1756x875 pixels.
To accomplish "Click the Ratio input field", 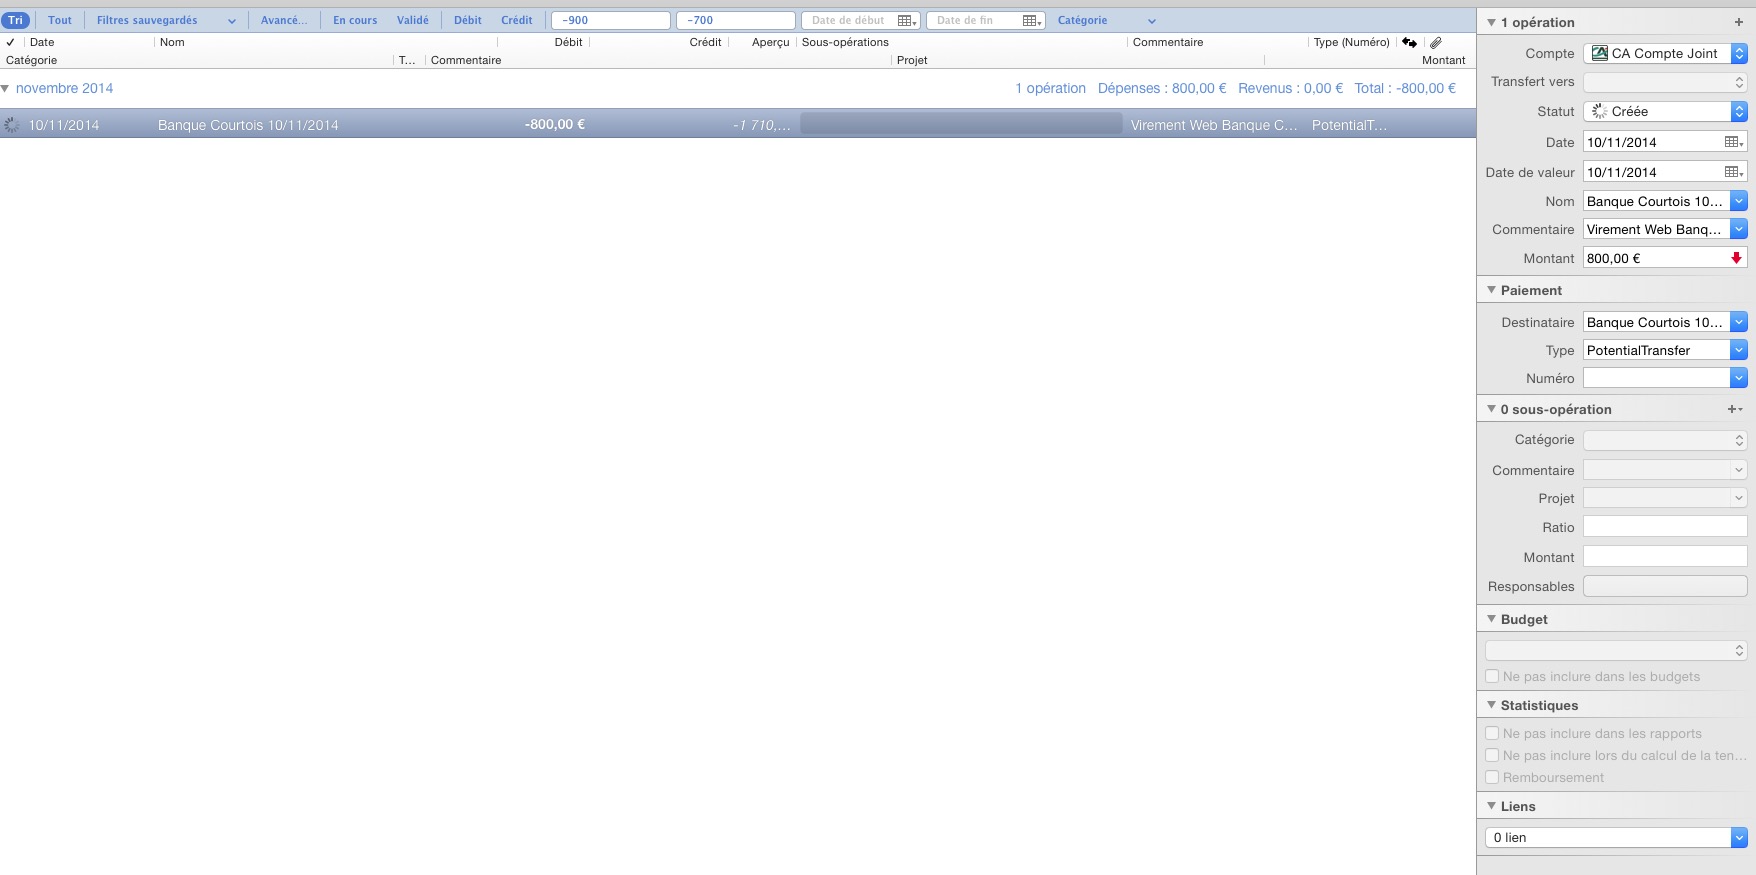I will pos(1665,527).
